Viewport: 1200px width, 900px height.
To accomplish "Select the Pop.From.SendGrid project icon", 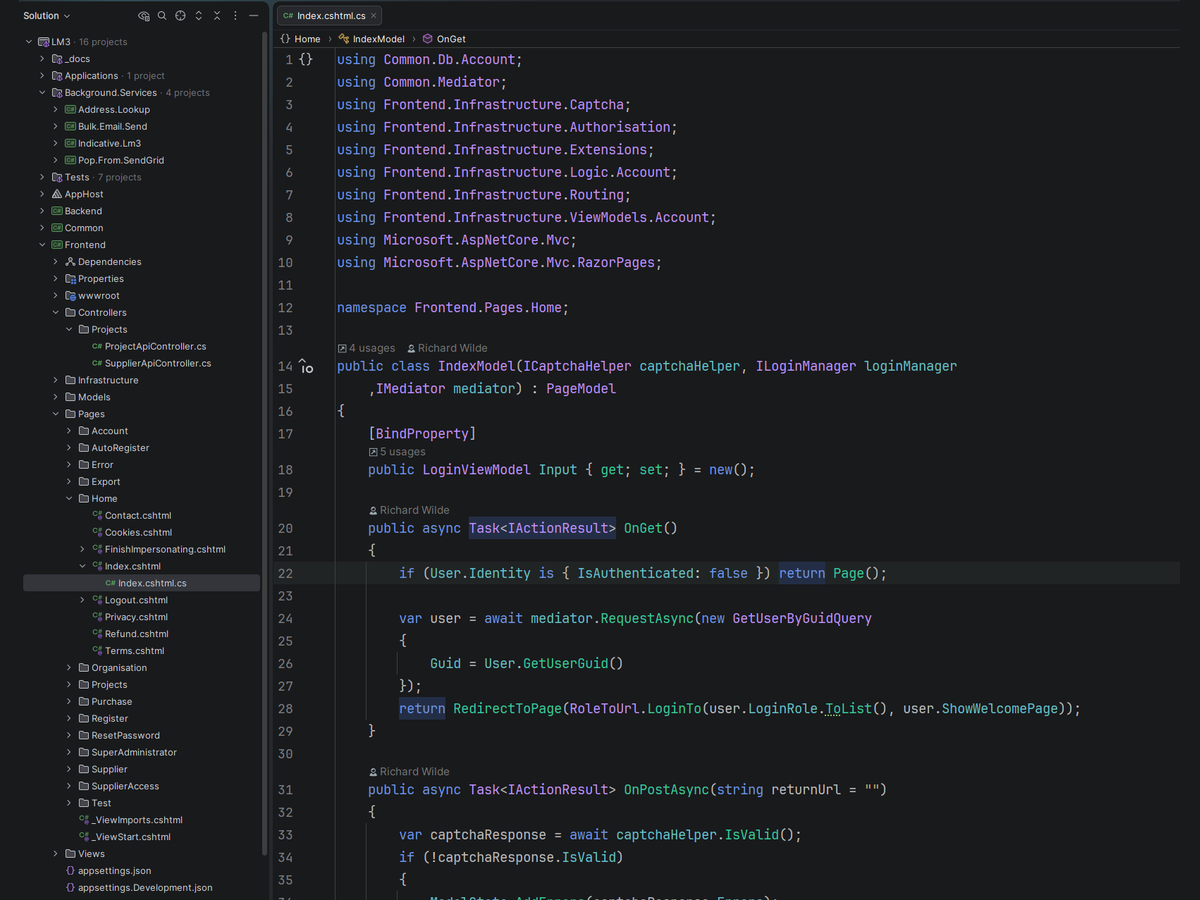I will [x=70, y=161].
